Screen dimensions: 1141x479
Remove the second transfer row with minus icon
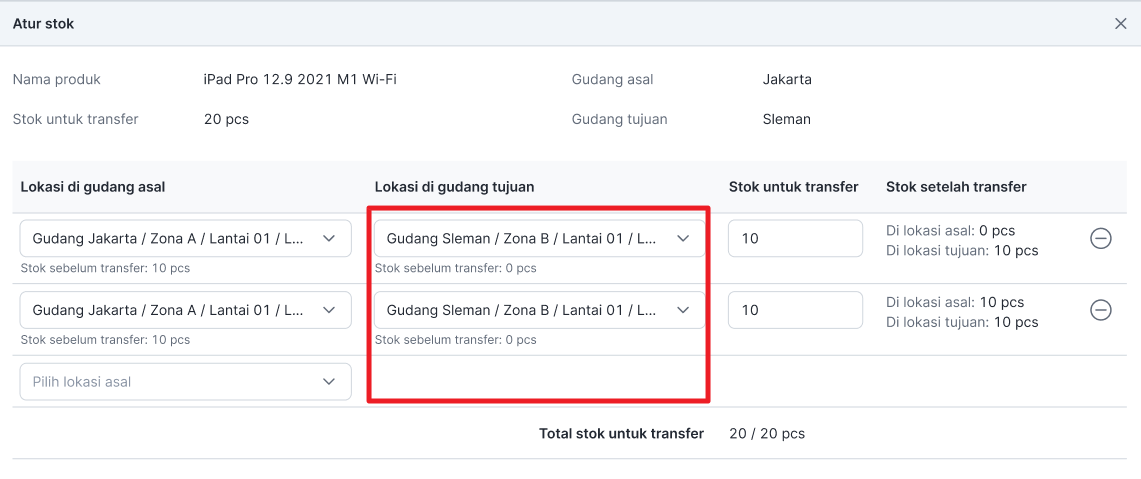pos(1100,310)
